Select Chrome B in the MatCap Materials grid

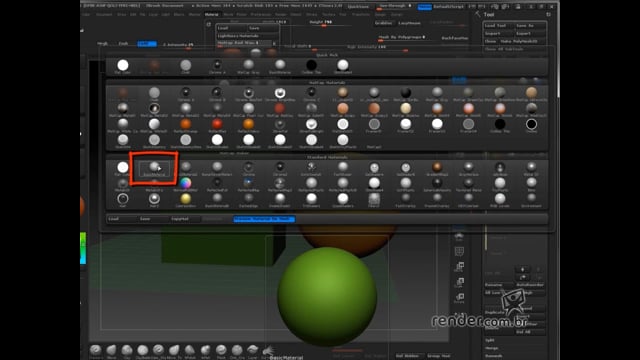coord(217,94)
